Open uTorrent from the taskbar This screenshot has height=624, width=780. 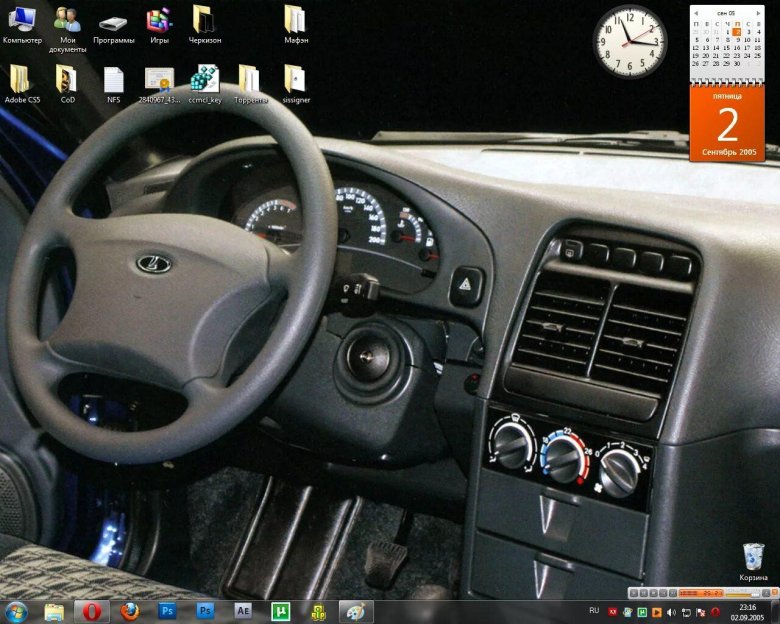click(x=280, y=610)
